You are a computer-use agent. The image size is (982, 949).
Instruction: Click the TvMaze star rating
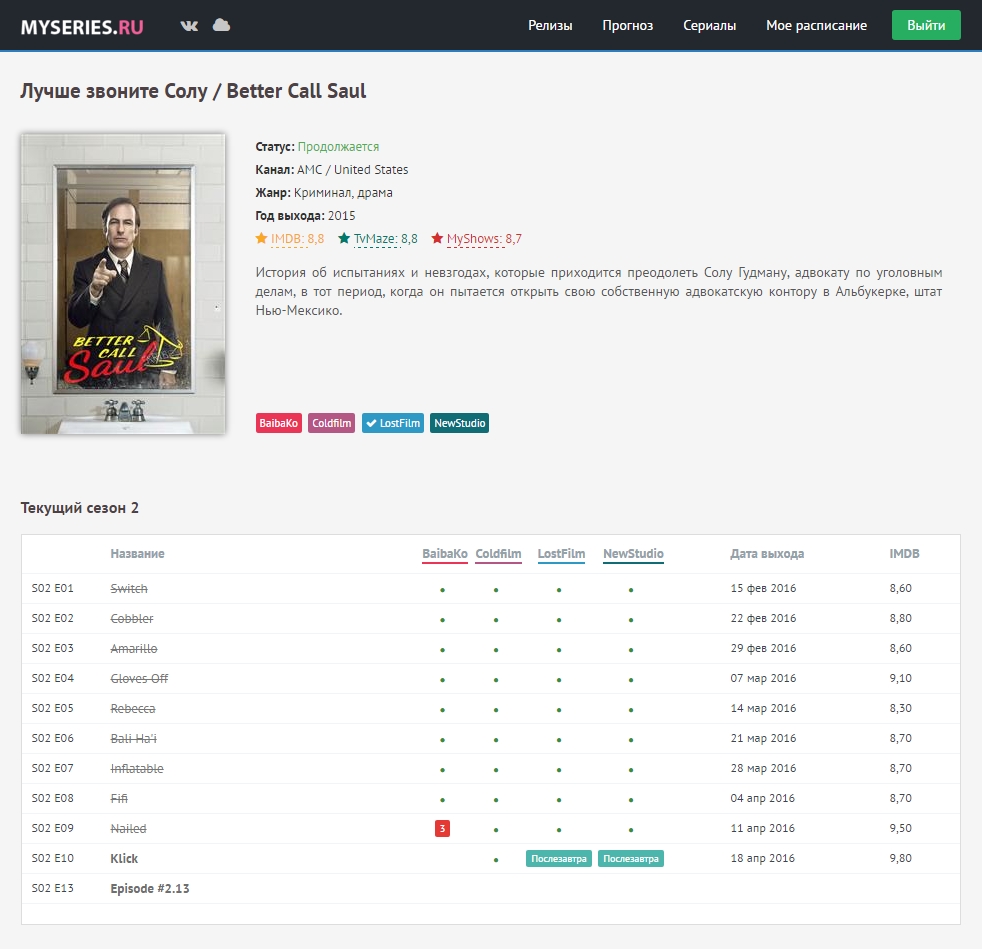(x=378, y=239)
